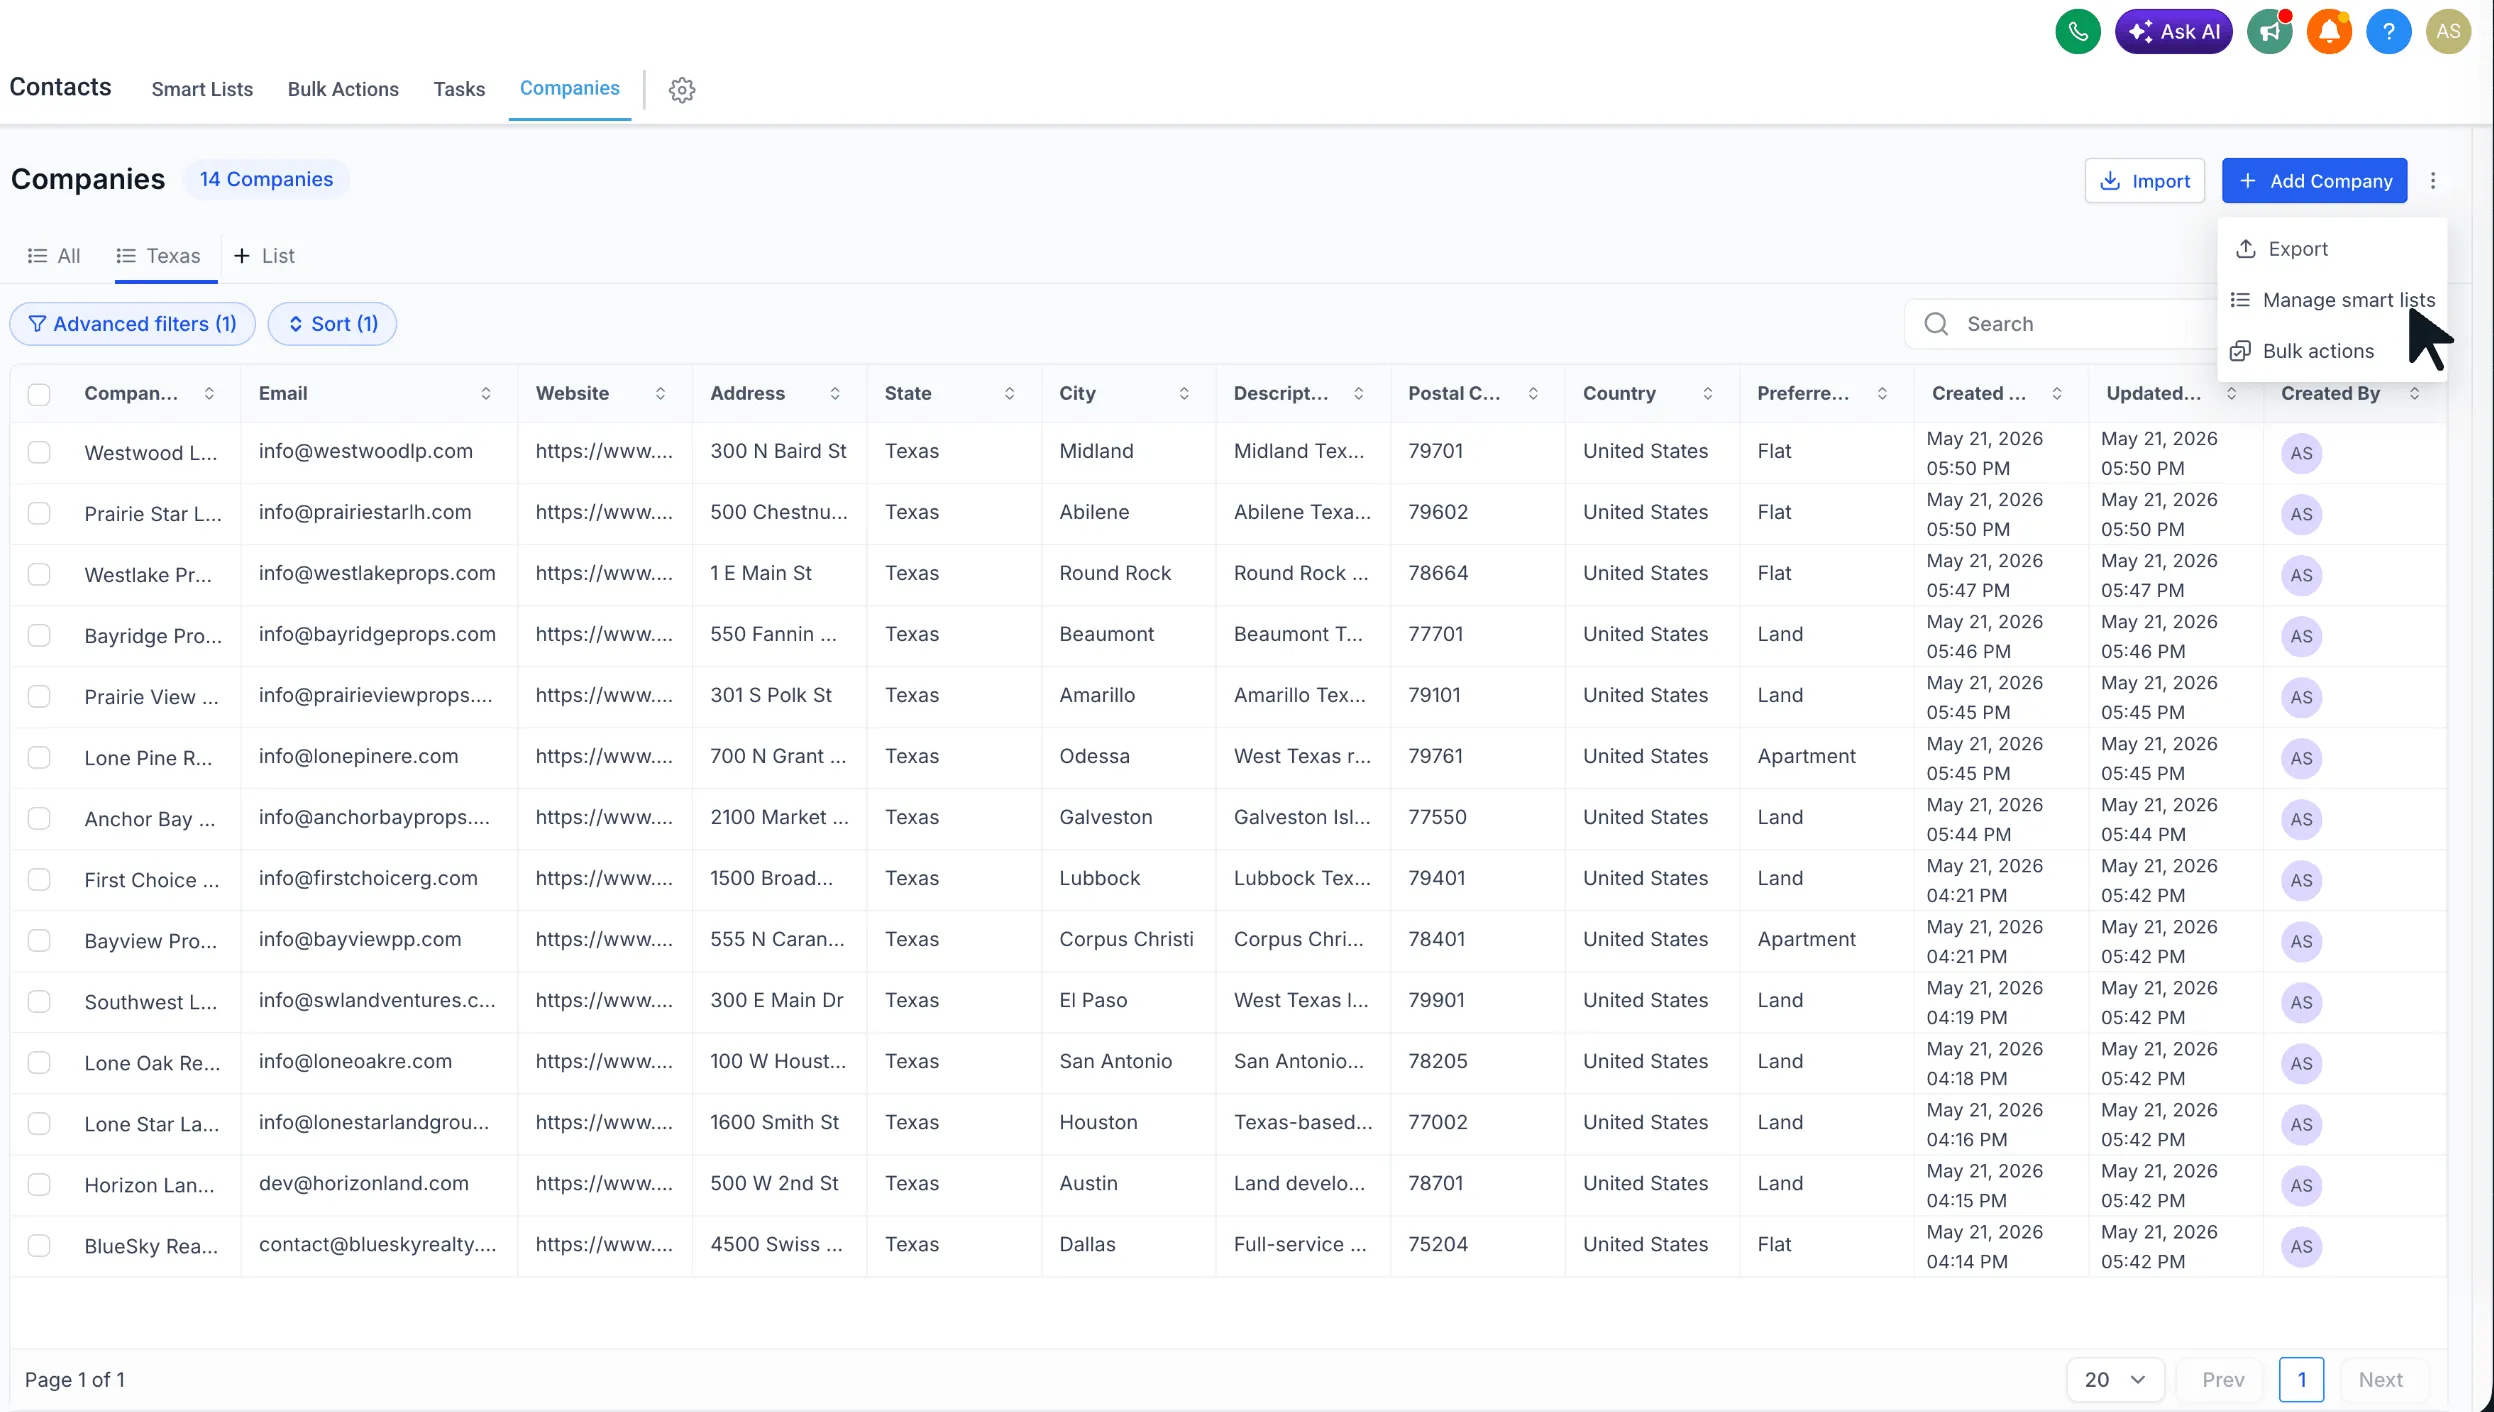
Task: Click the three-dot more options icon
Action: click(x=2433, y=181)
